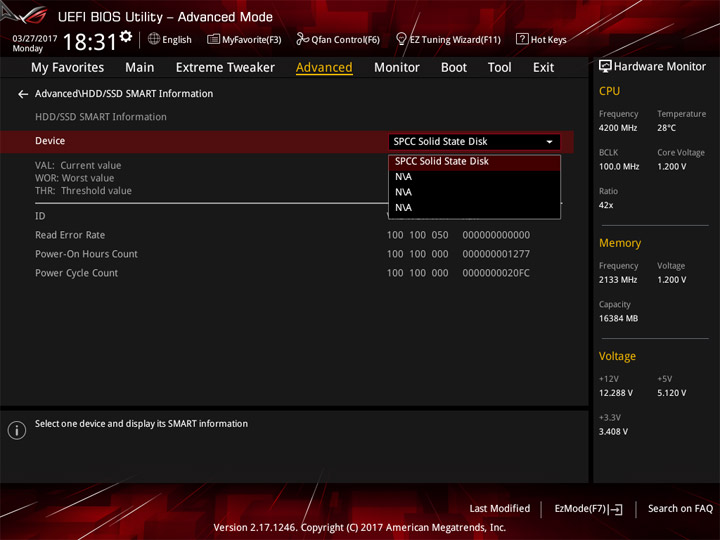Image resolution: width=720 pixels, height=540 pixels.
Task: Select the Device row label
Action: [x=50, y=141]
